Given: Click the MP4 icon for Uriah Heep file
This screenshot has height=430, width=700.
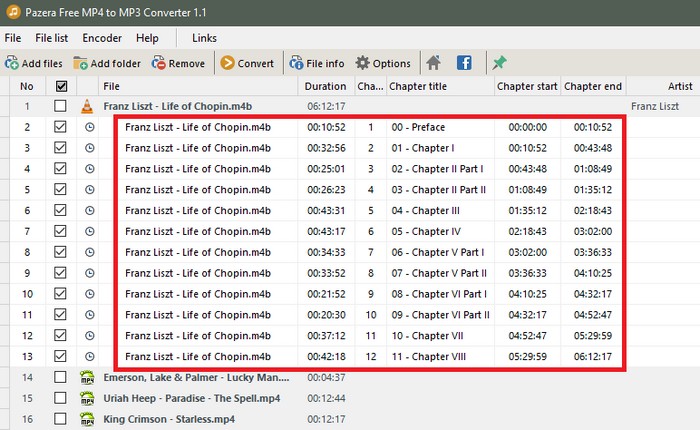Looking at the screenshot, I should tap(87, 398).
